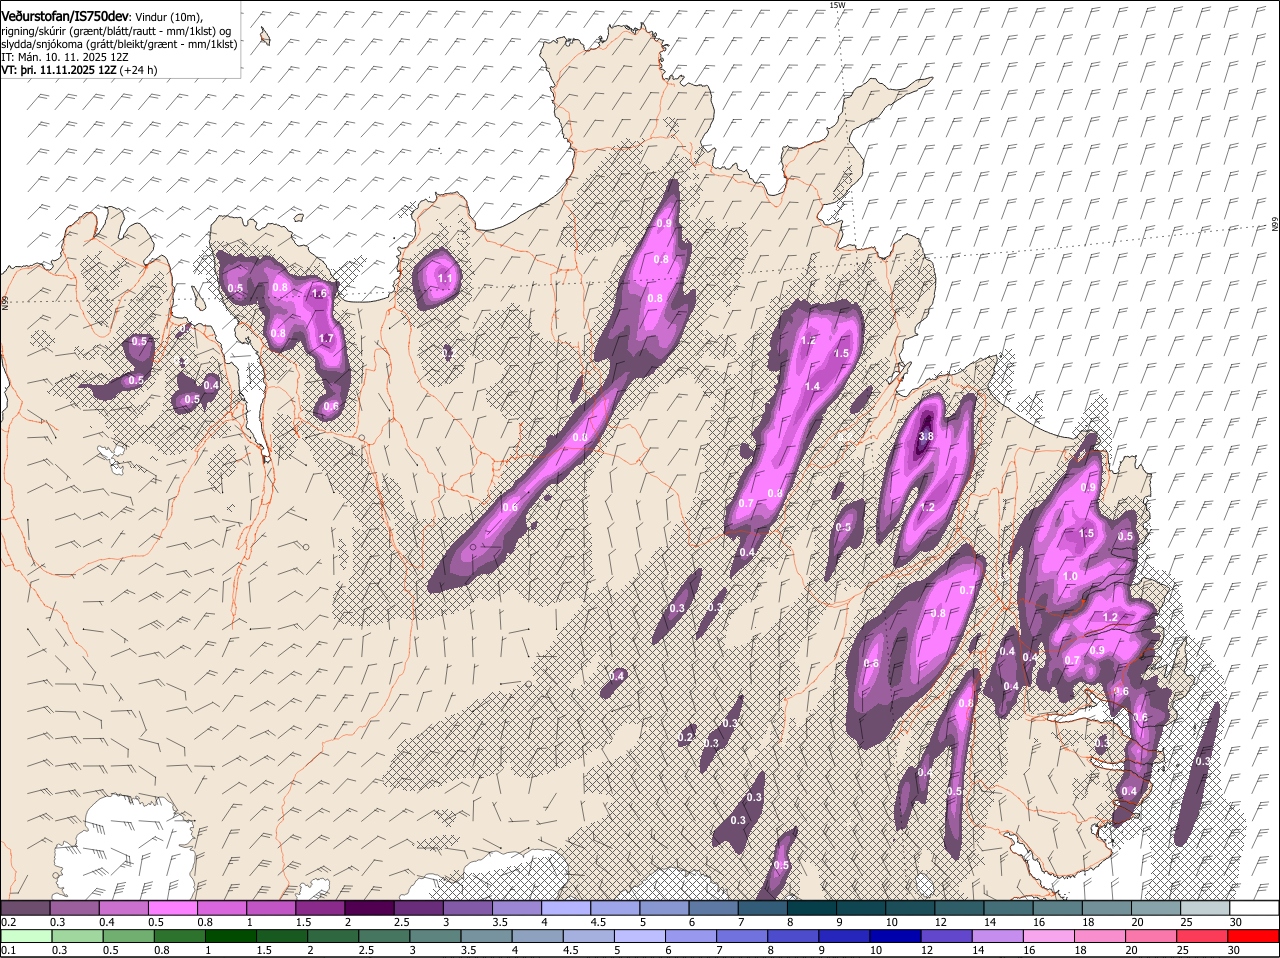
Task: Select snow legend swatch for 0.2–0.3 mm
Action: 25,907
